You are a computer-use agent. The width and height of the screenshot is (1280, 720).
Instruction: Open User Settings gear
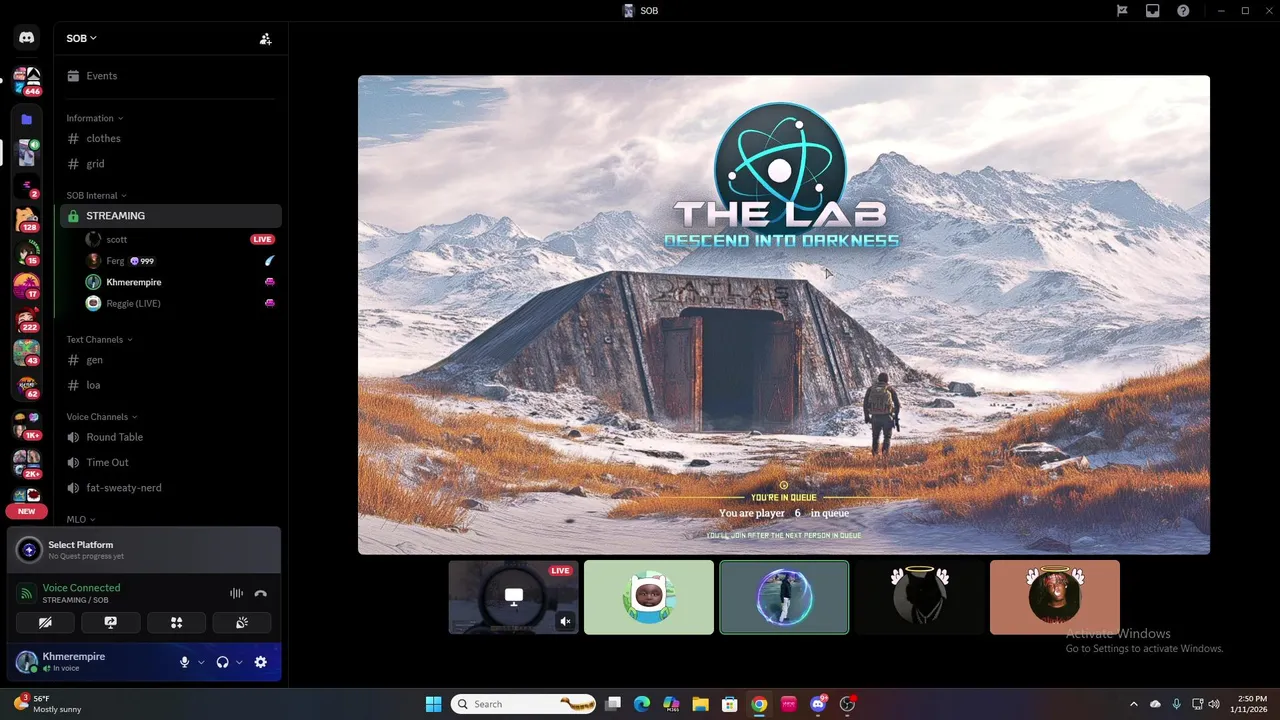click(261, 662)
